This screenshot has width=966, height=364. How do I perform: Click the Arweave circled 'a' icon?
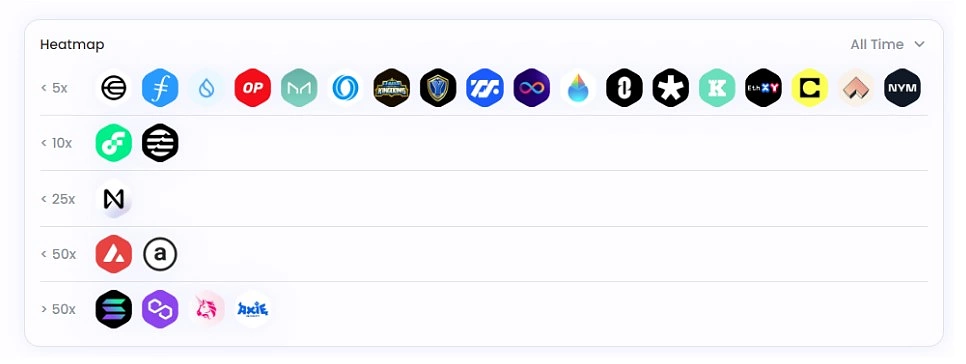point(160,254)
